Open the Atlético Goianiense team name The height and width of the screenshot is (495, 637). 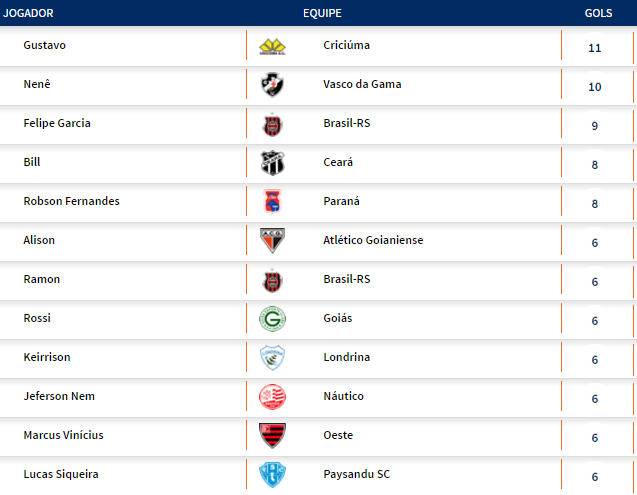[373, 240]
